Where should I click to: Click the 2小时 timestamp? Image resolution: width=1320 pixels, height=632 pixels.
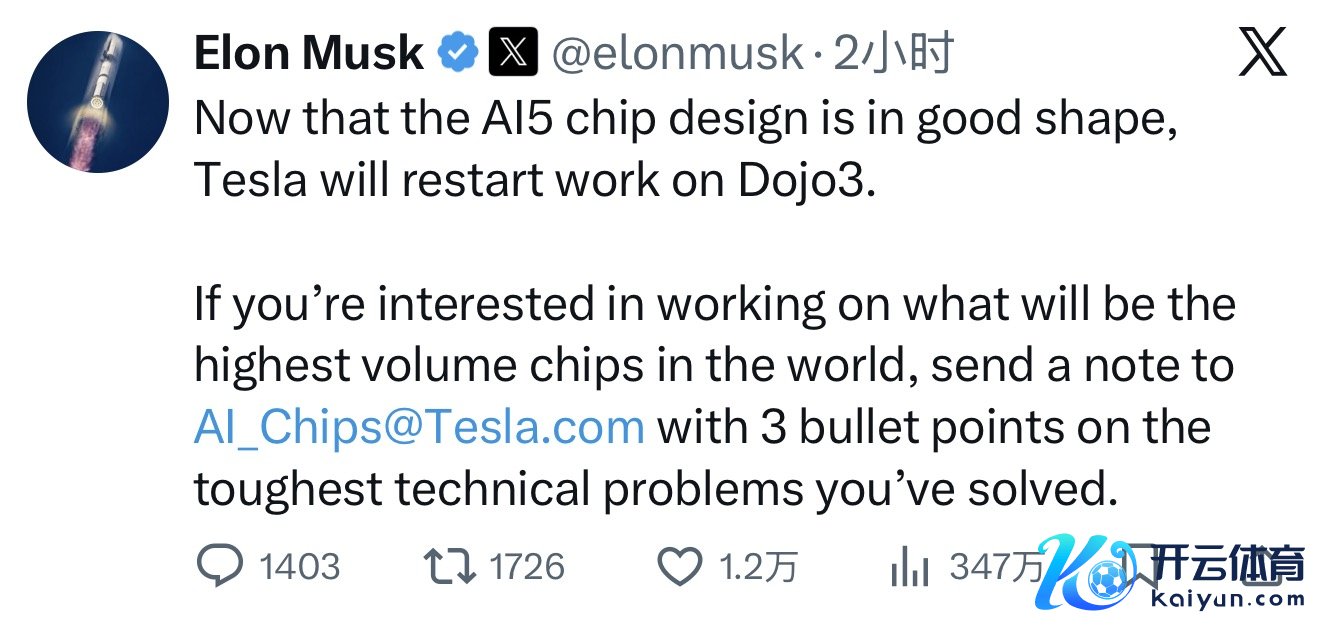[x=893, y=53]
